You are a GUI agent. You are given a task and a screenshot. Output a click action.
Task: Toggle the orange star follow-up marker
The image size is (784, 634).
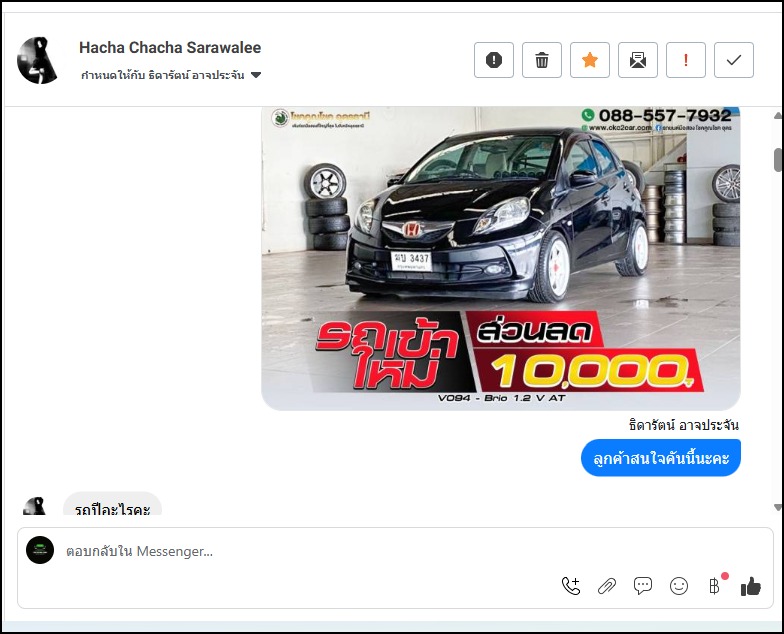(590, 60)
